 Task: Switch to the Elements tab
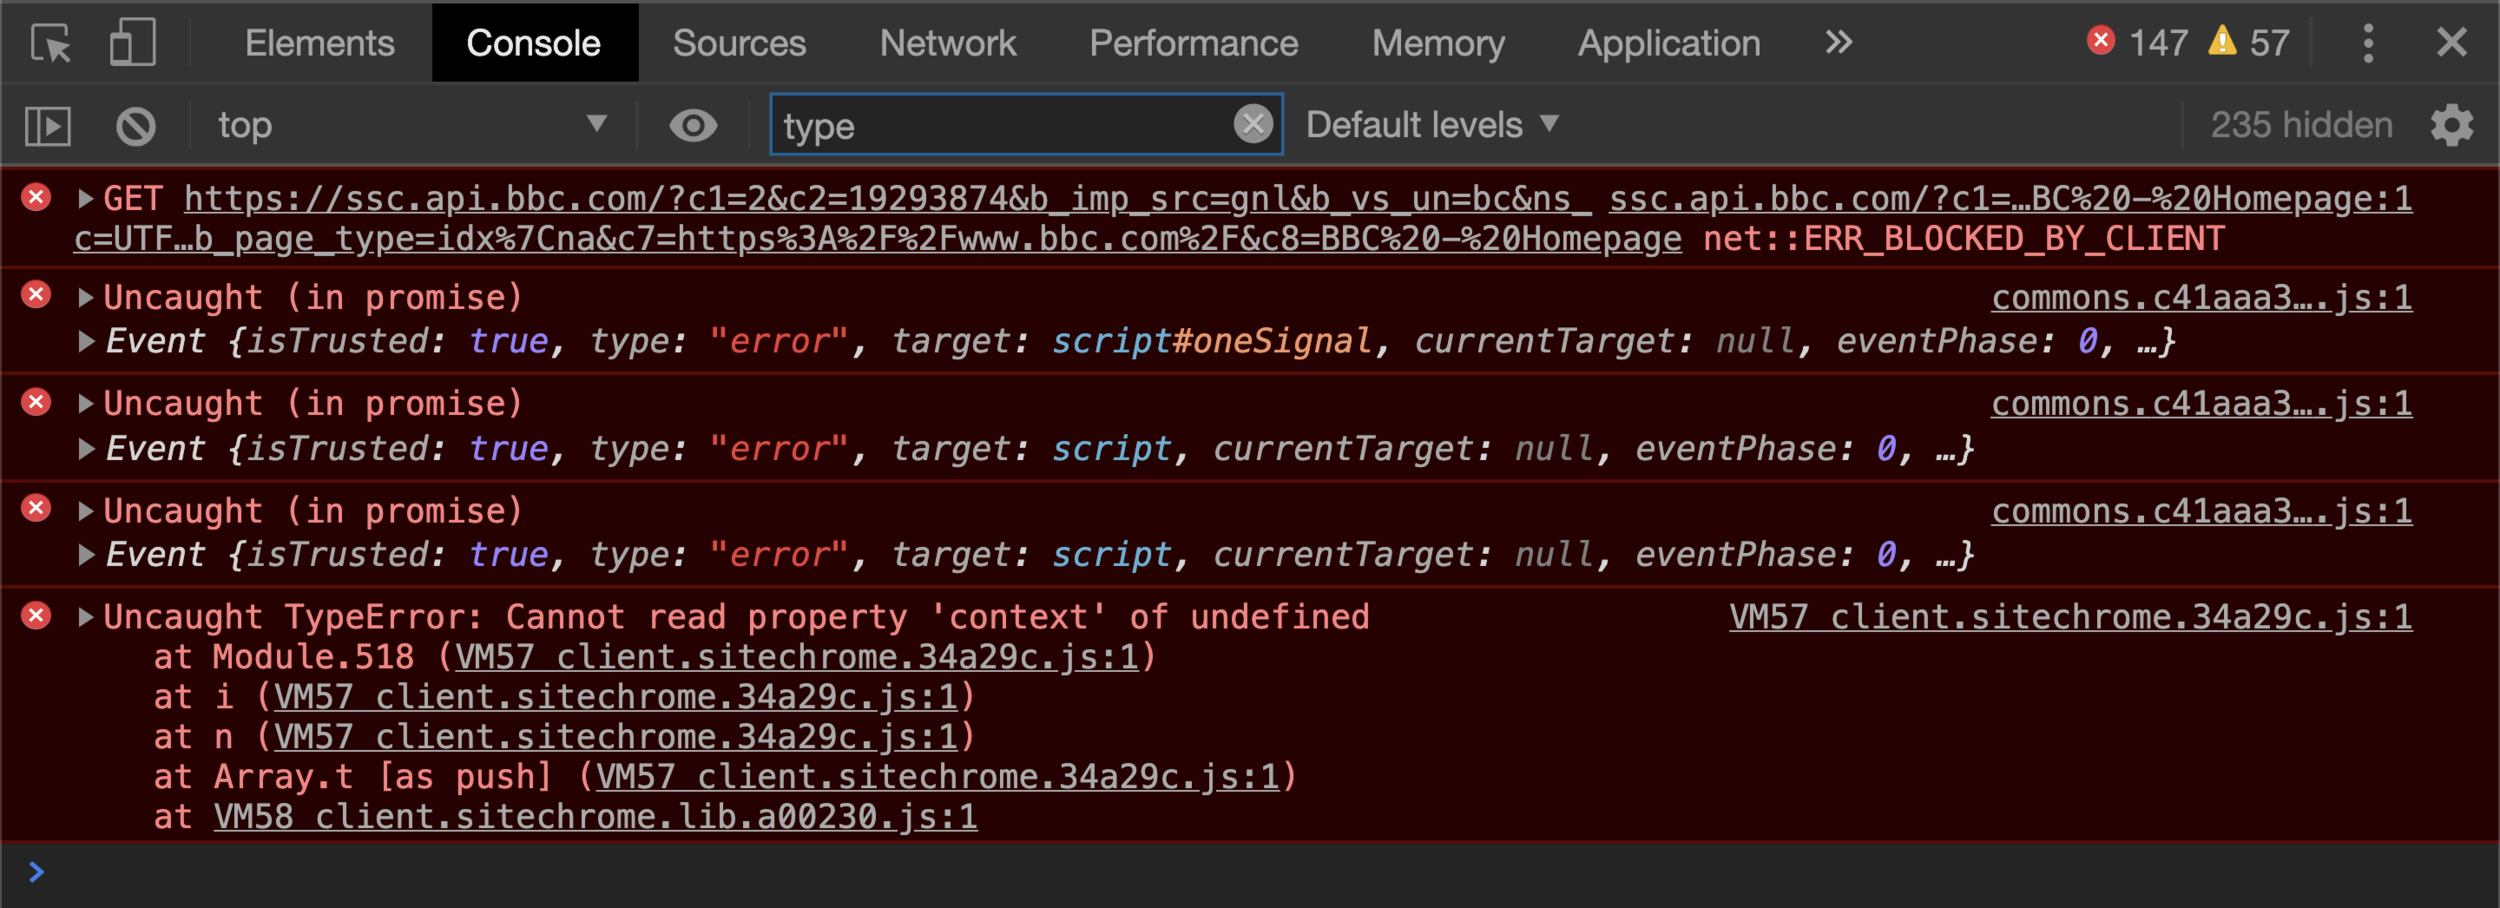point(319,43)
